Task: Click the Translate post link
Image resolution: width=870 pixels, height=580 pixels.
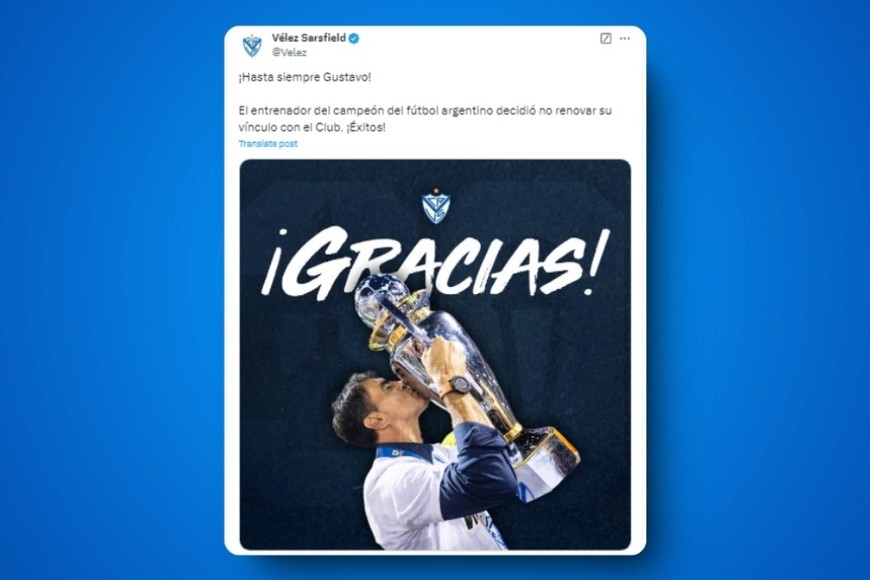Action: (268, 144)
